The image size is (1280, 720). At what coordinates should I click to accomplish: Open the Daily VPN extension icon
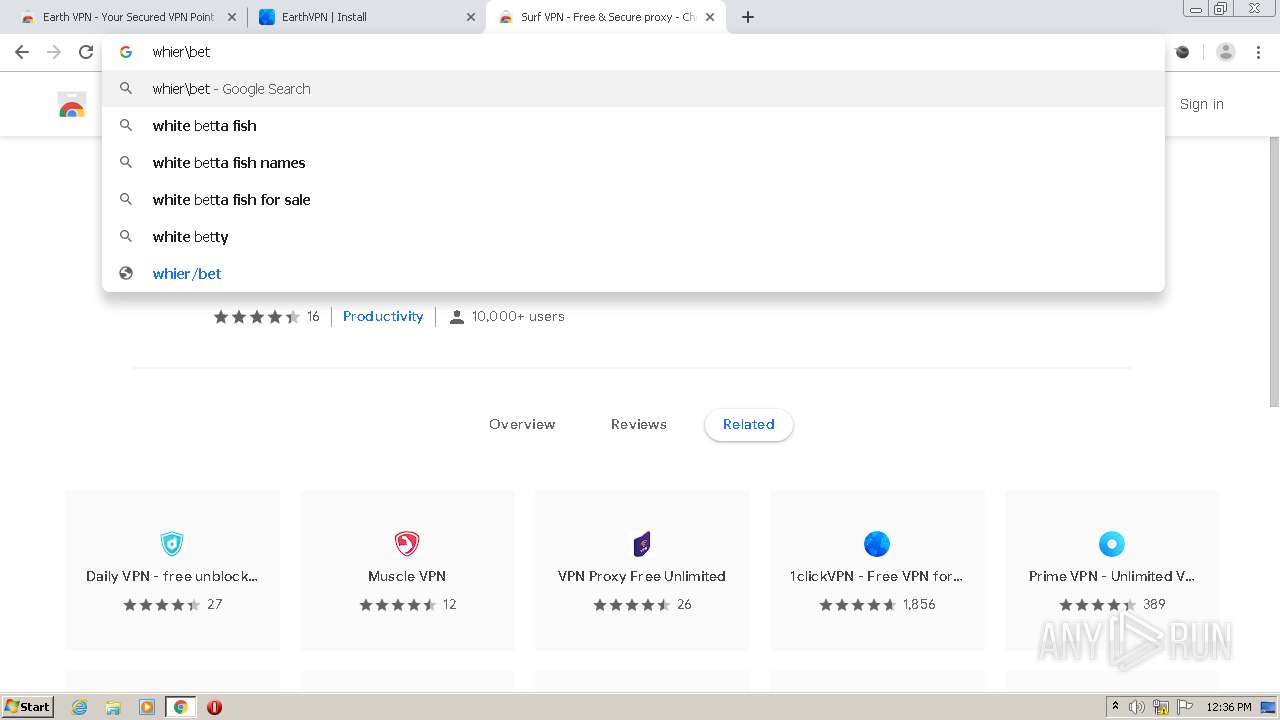pyautogui.click(x=172, y=544)
